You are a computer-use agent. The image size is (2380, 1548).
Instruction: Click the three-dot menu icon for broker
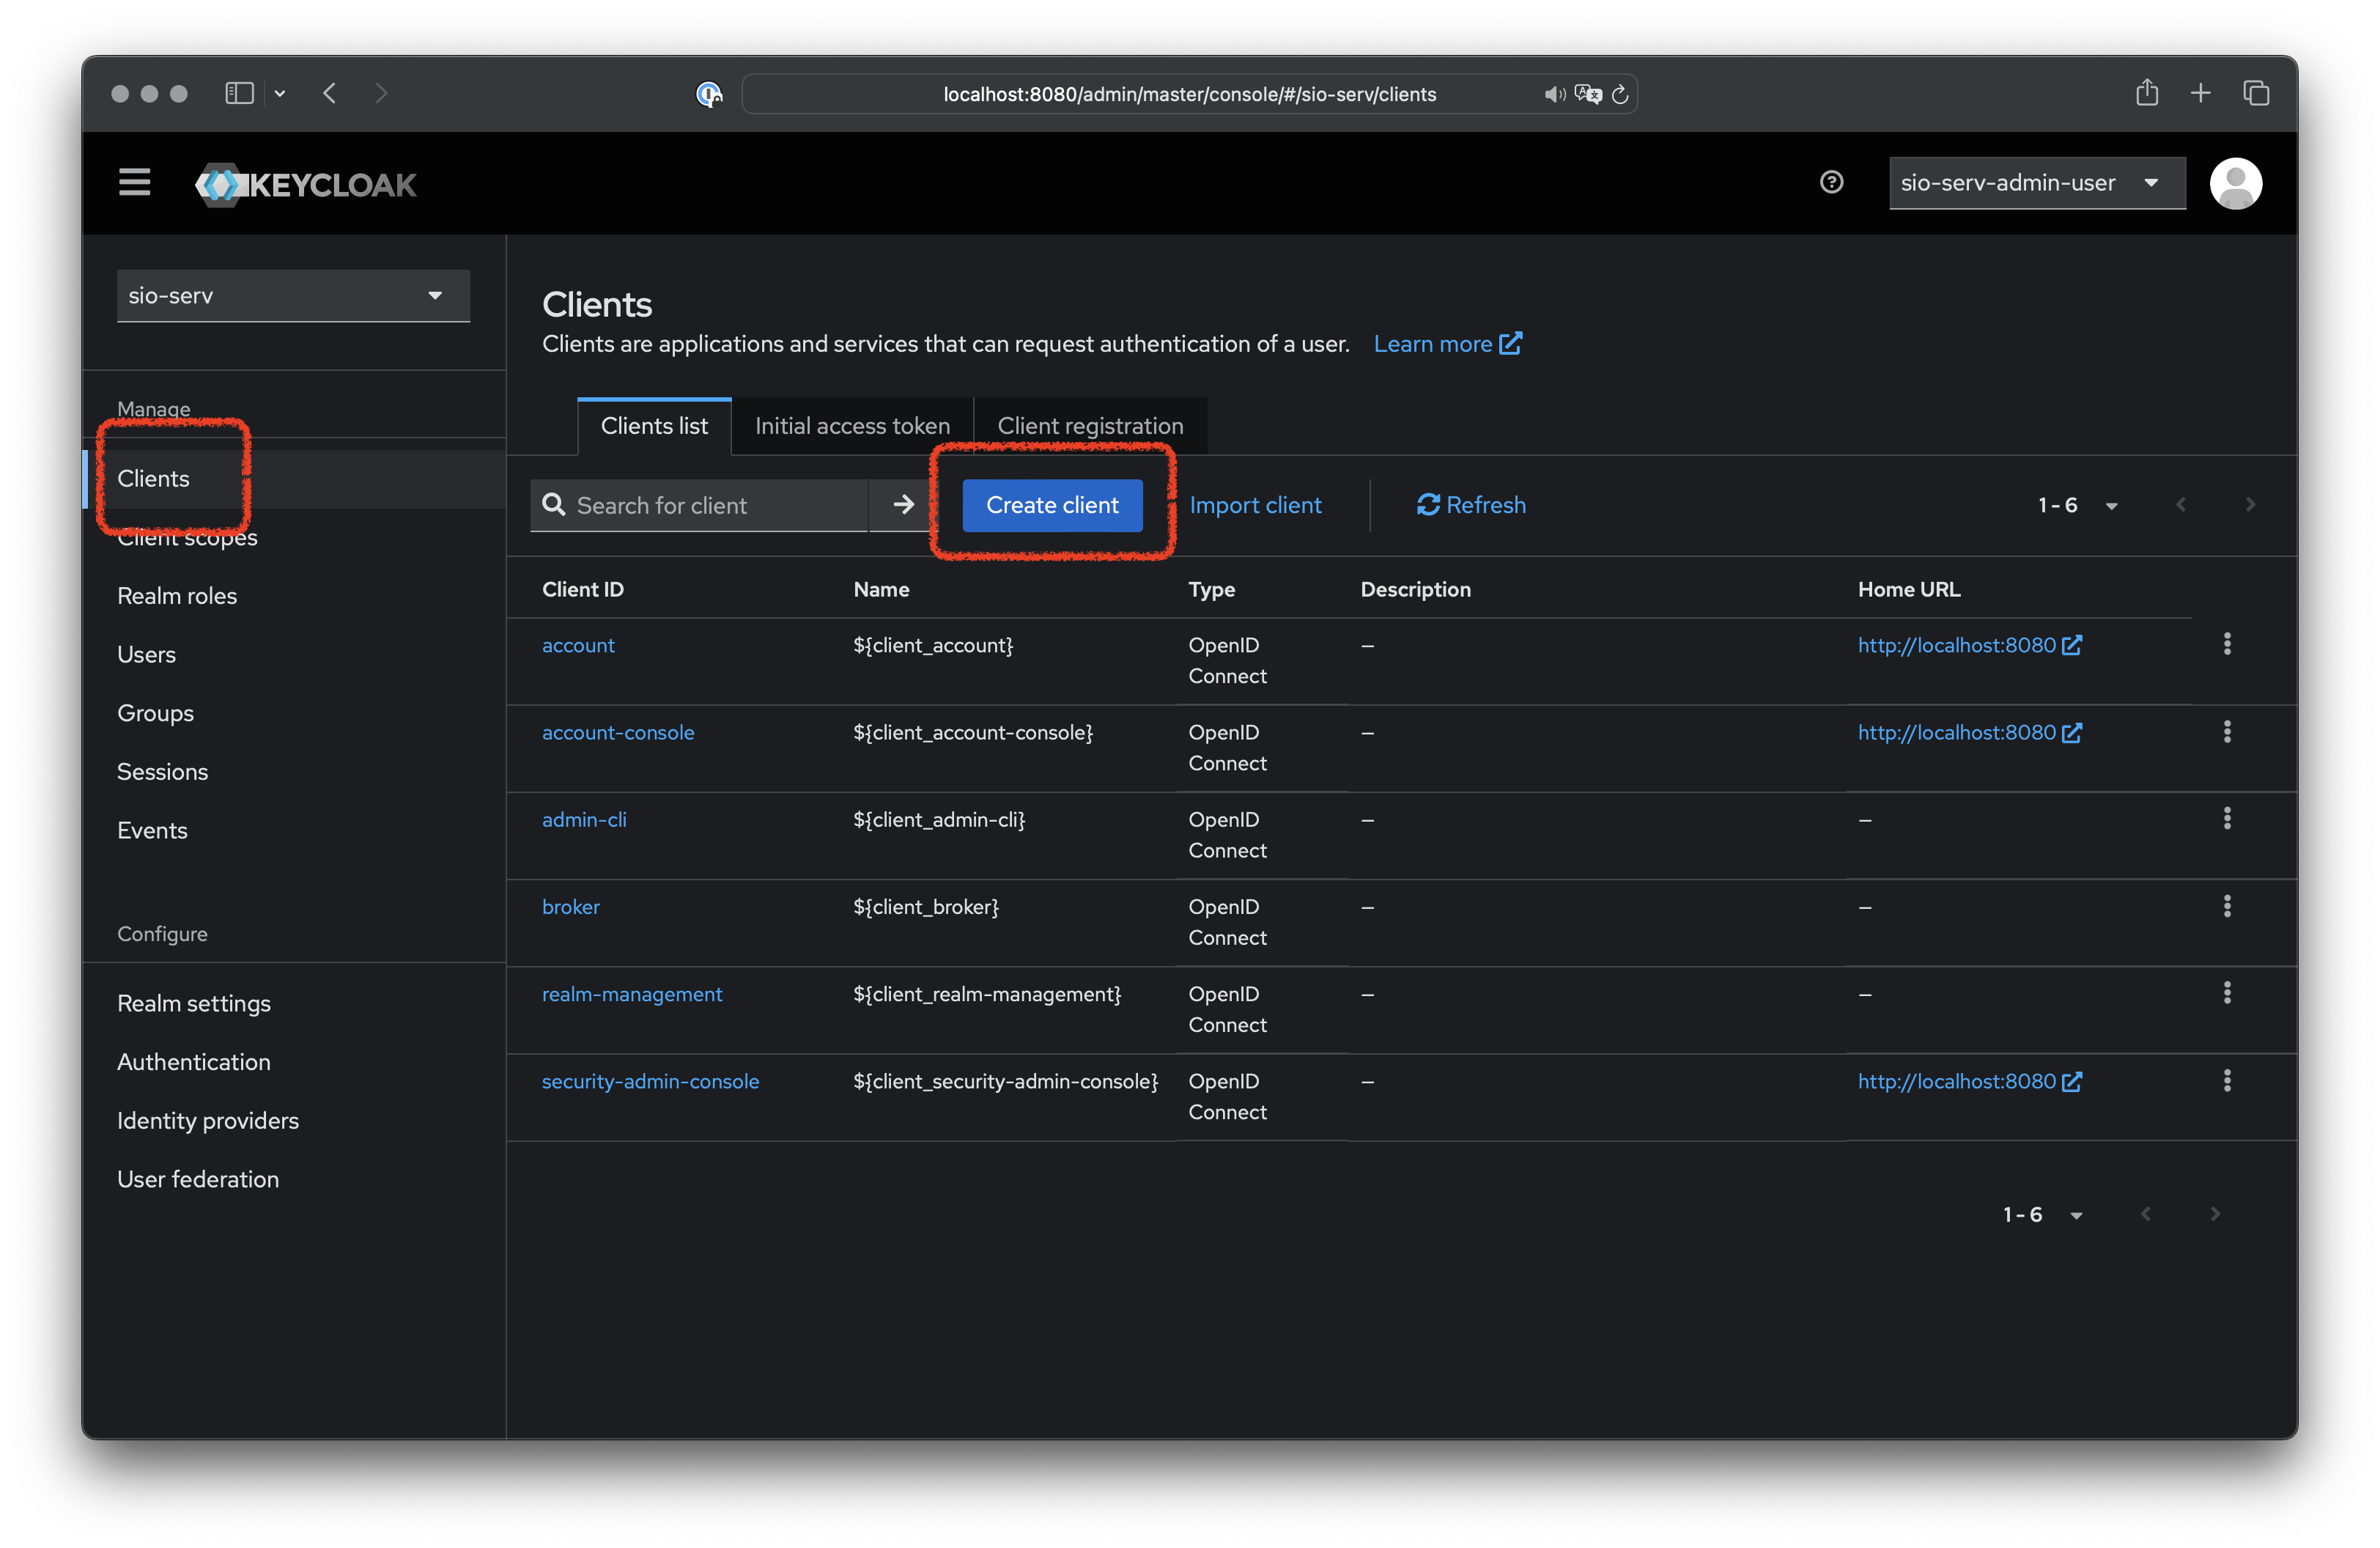click(2228, 906)
